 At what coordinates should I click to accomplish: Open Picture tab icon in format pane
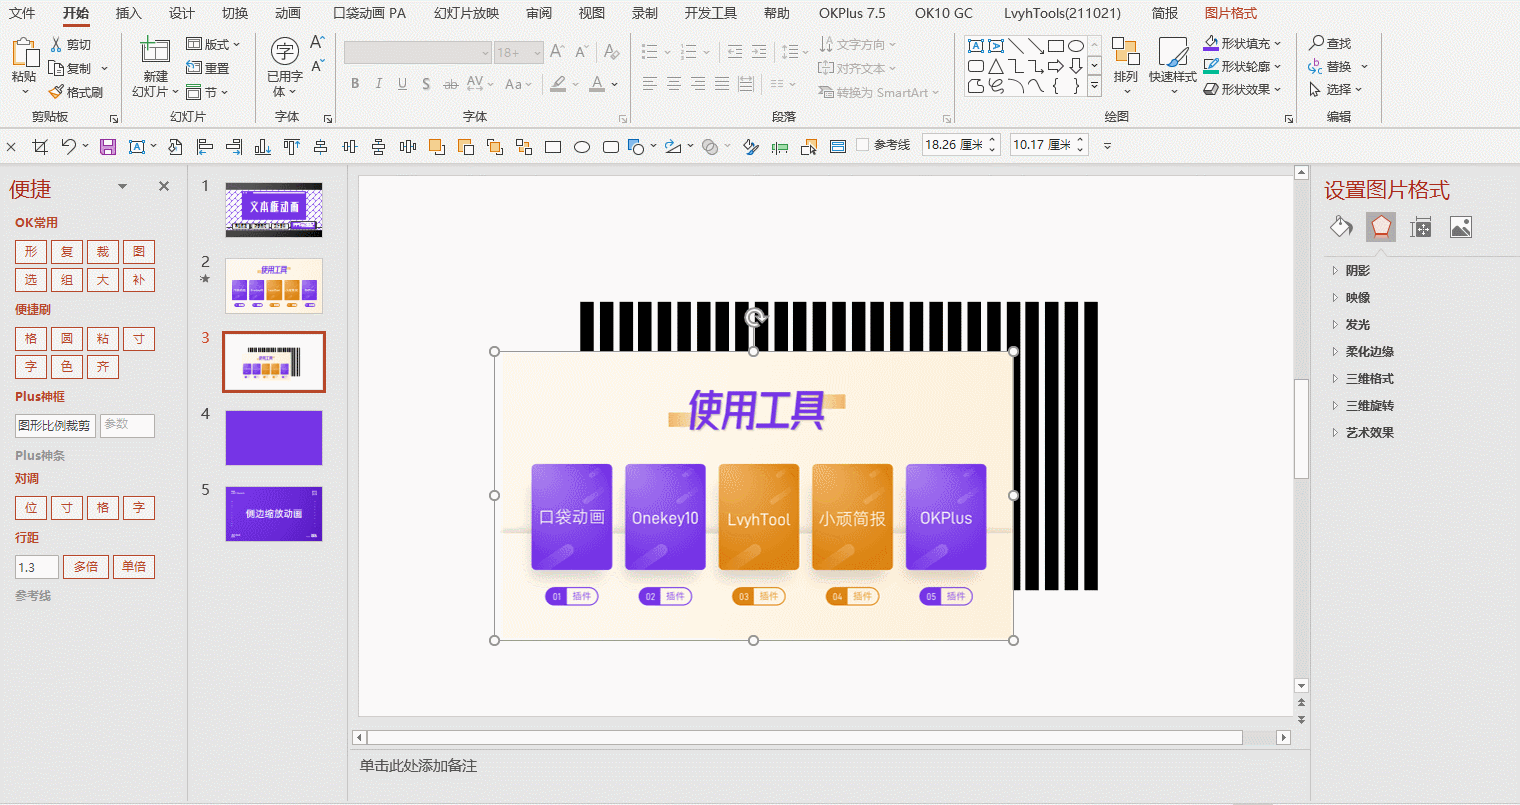(1461, 227)
